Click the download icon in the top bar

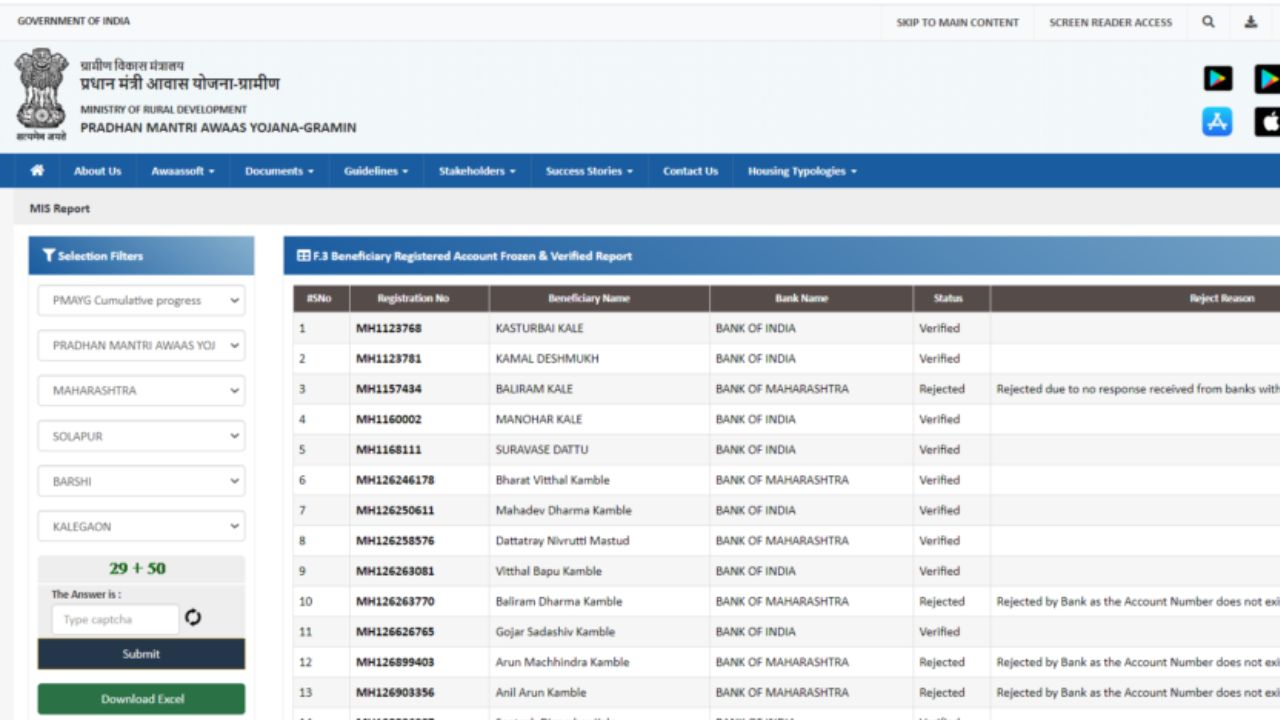[x=1251, y=21]
